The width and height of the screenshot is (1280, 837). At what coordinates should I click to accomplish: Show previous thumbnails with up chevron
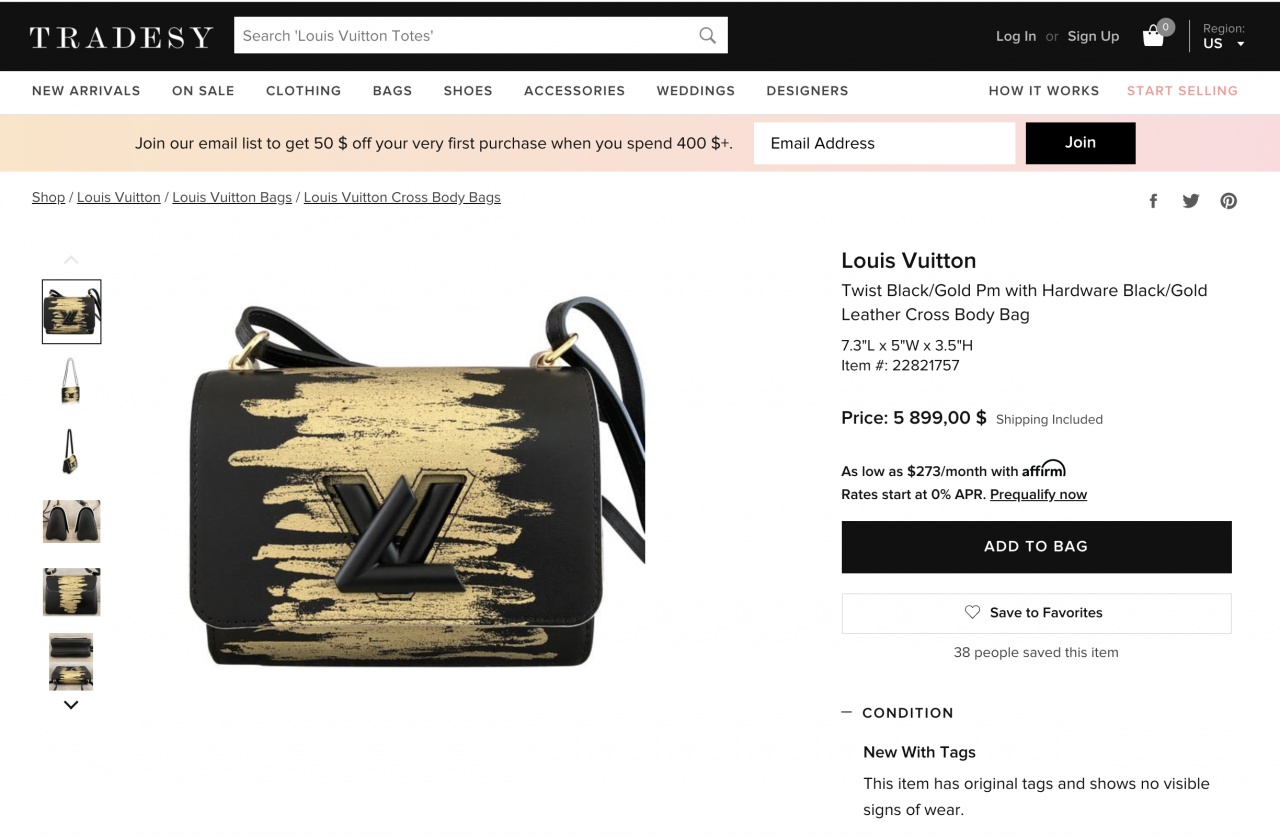coord(71,260)
